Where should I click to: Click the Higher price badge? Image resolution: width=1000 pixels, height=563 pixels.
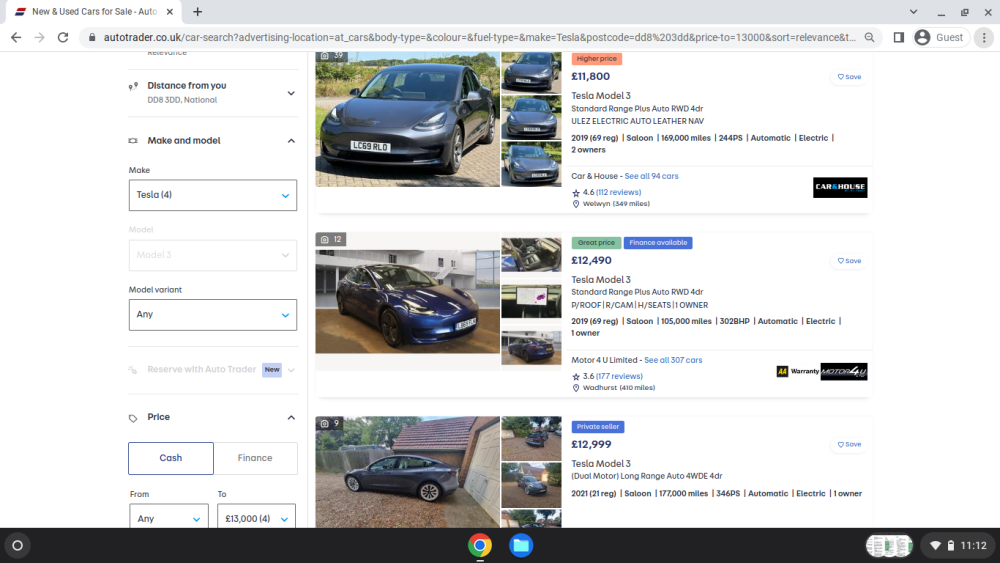(596, 59)
